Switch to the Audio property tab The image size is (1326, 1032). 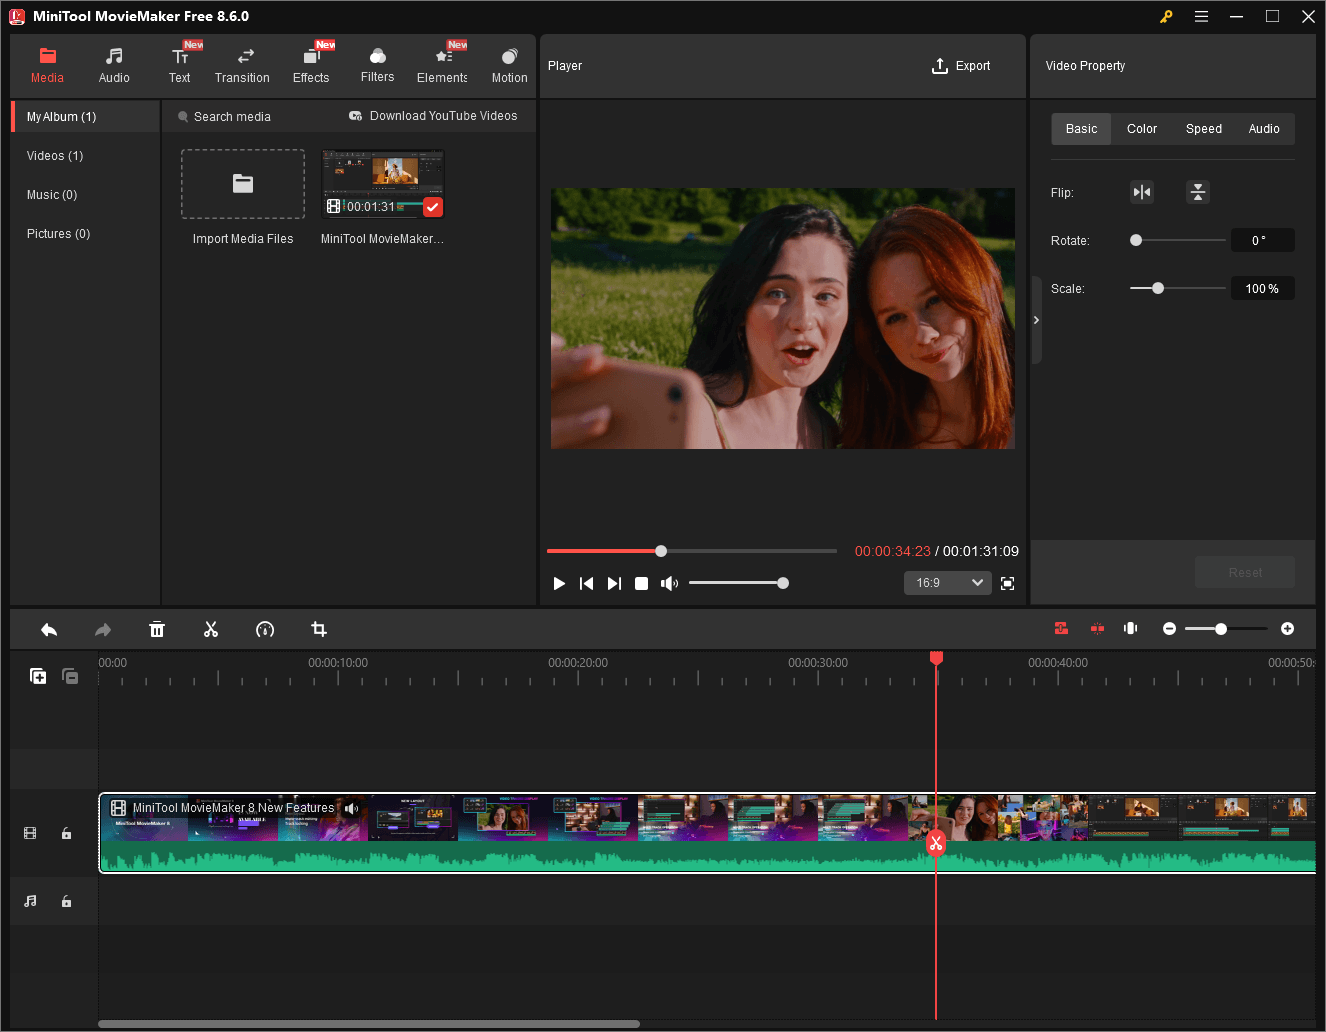[x=1264, y=129]
